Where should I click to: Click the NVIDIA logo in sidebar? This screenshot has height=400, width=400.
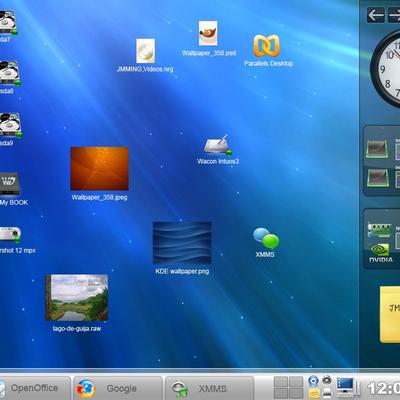coord(380,253)
